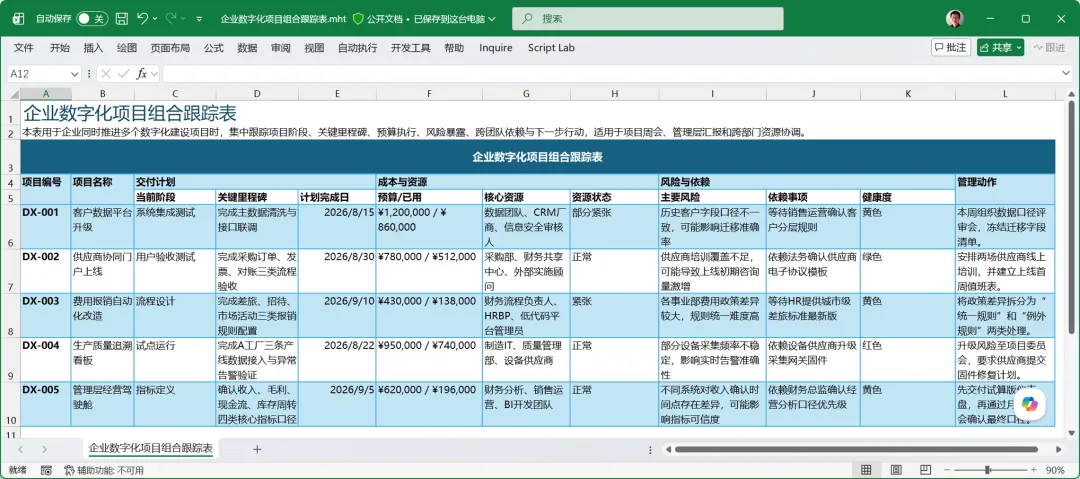Select the 红色 health status cell
This screenshot has height=479, width=1080.
pos(908,360)
